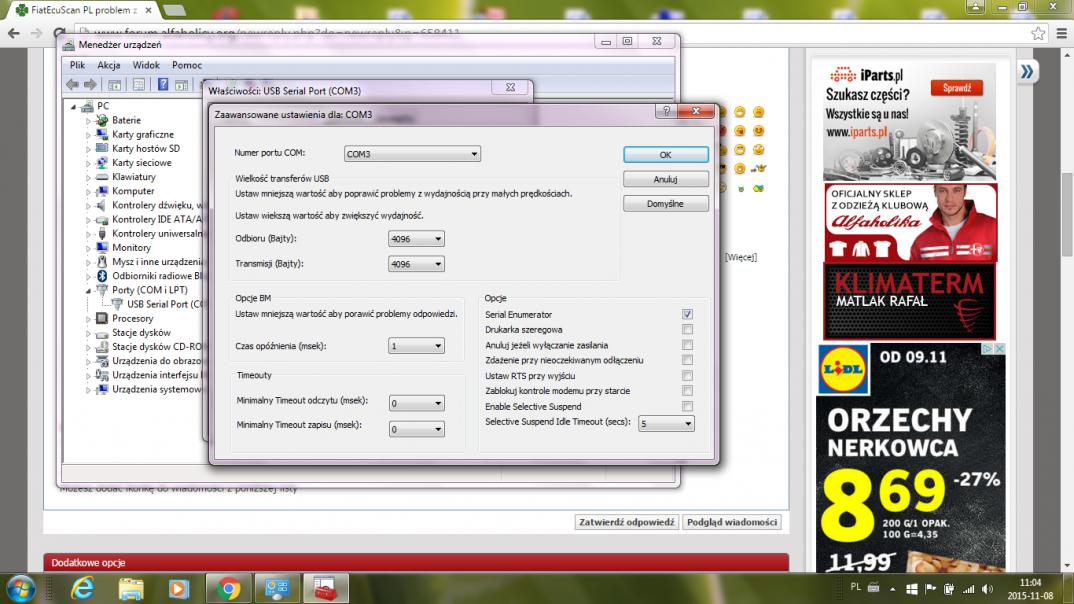Click the Windows Media Player taskbar icon
Viewport: 1074px width, 604px height.
[x=179, y=589]
